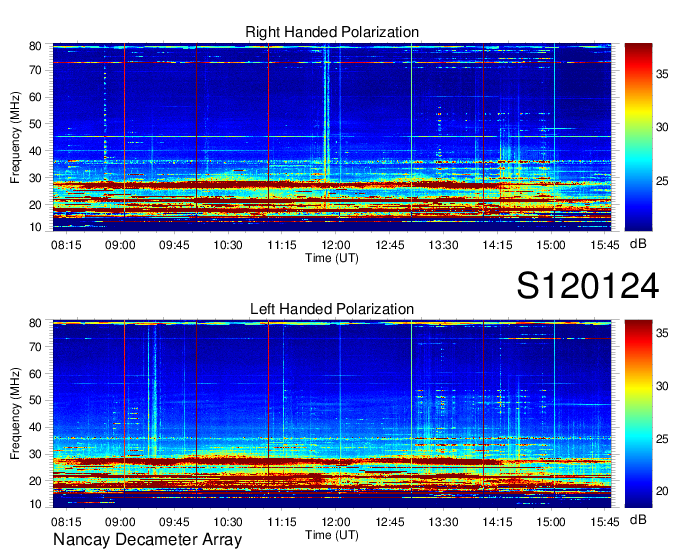Viewport: 680px width, 552px height.
Task: Click the 13:30 time tick of Right Handed plot
Action: pyautogui.click(x=443, y=245)
